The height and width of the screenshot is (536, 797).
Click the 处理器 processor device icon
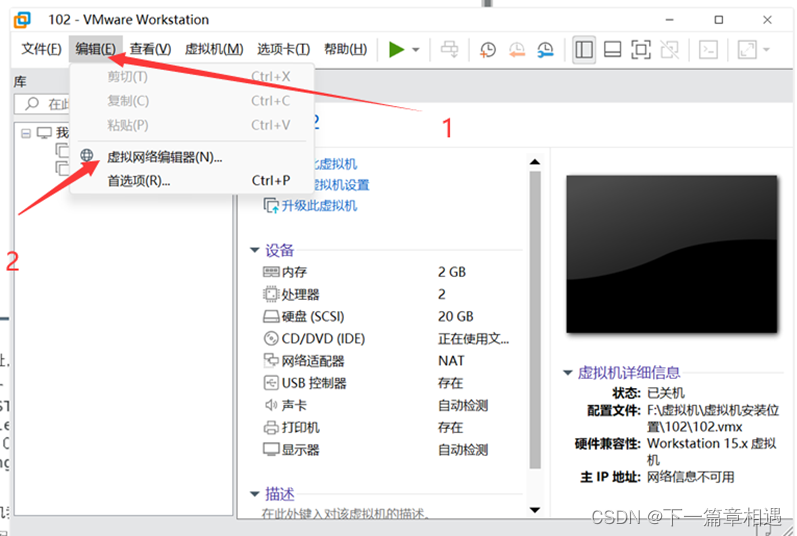[271, 294]
